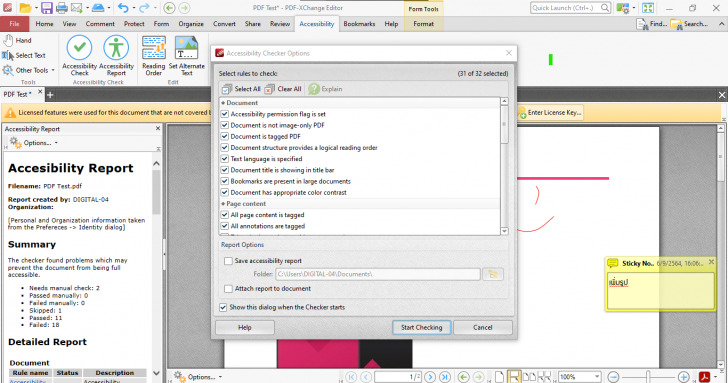Image resolution: width=728 pixels, height=383 pixels.
Task: Zoom in with plus icon
Action: click(x=683, y=377)
